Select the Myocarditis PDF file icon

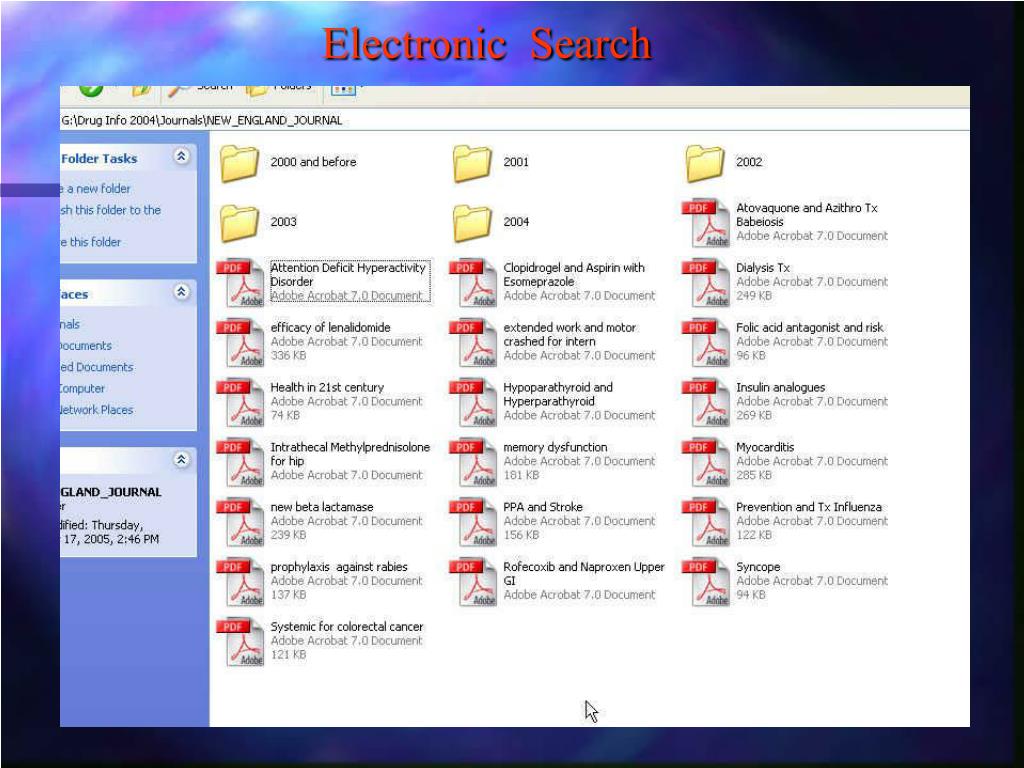click(706, 463)
